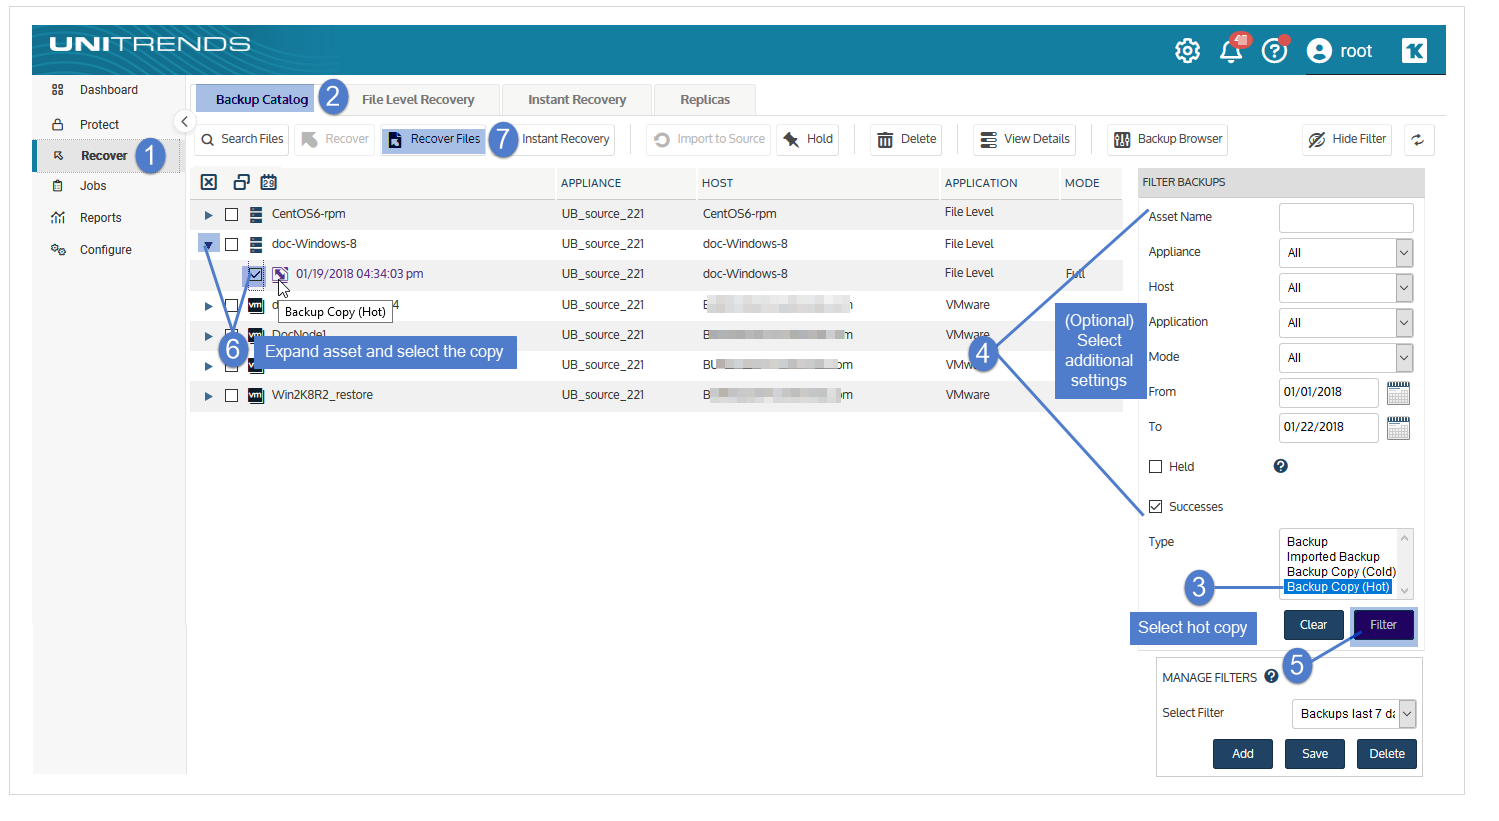Open the settings gear icon
The image size is (1499, 821).
point(1187,51)
